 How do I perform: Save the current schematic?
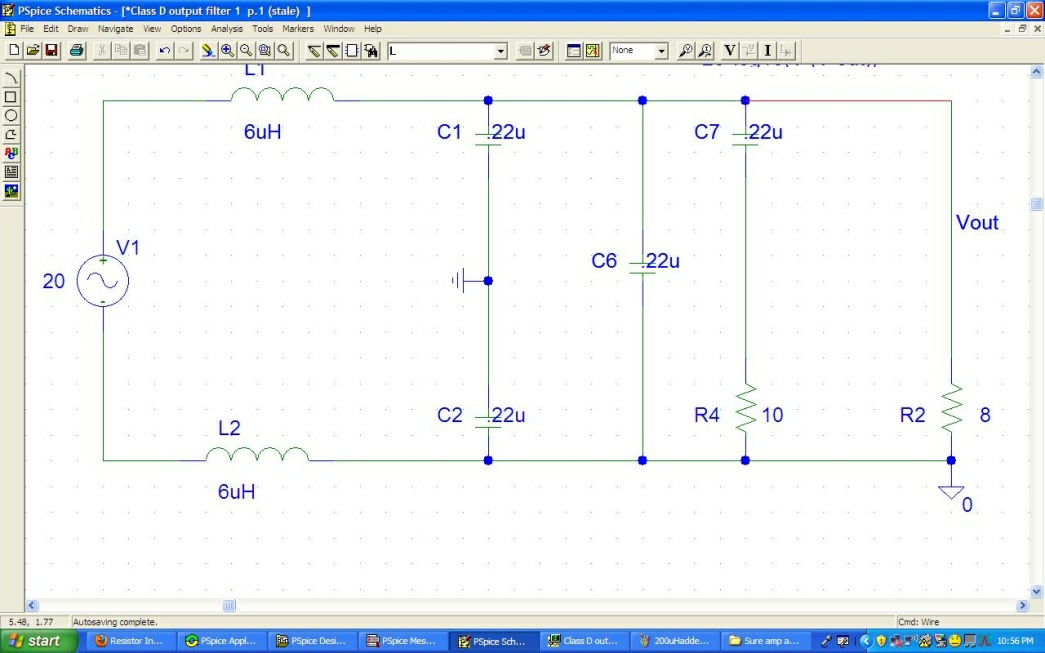(x=51, y=51)
